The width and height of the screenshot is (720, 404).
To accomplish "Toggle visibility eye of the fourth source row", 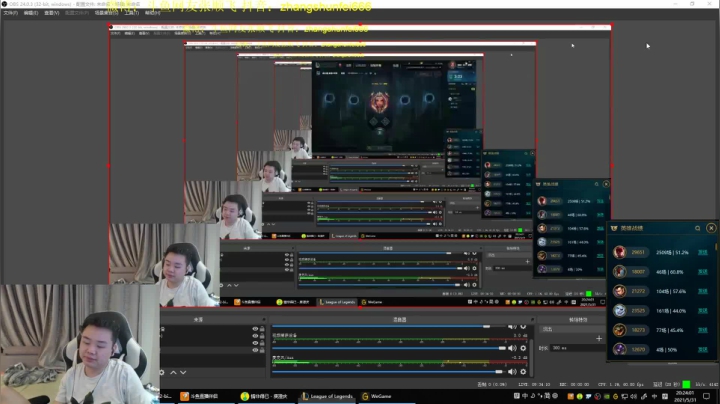I will coord(255,350).
